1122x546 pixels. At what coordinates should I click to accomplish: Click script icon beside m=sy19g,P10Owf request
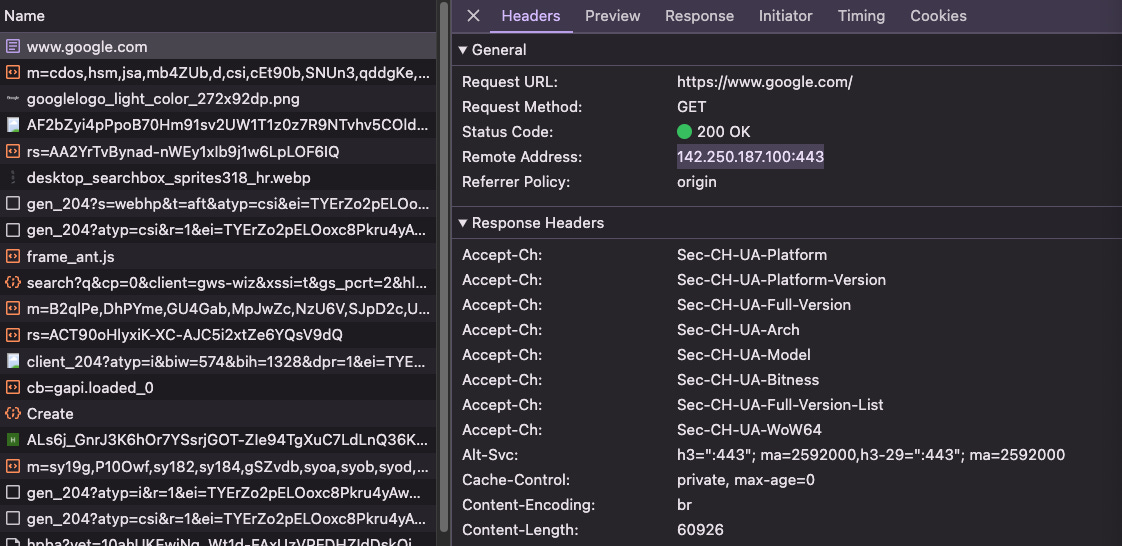[x=12, y=466]
